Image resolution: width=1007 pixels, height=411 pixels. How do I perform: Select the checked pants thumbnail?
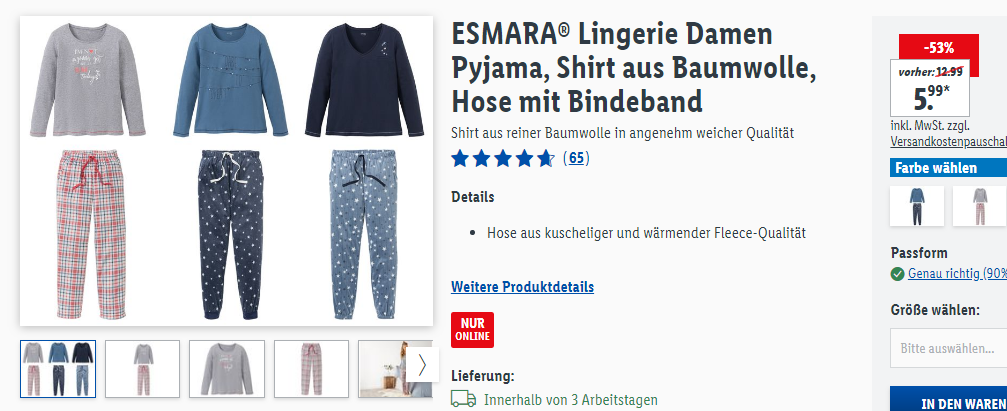pos(311,369)
